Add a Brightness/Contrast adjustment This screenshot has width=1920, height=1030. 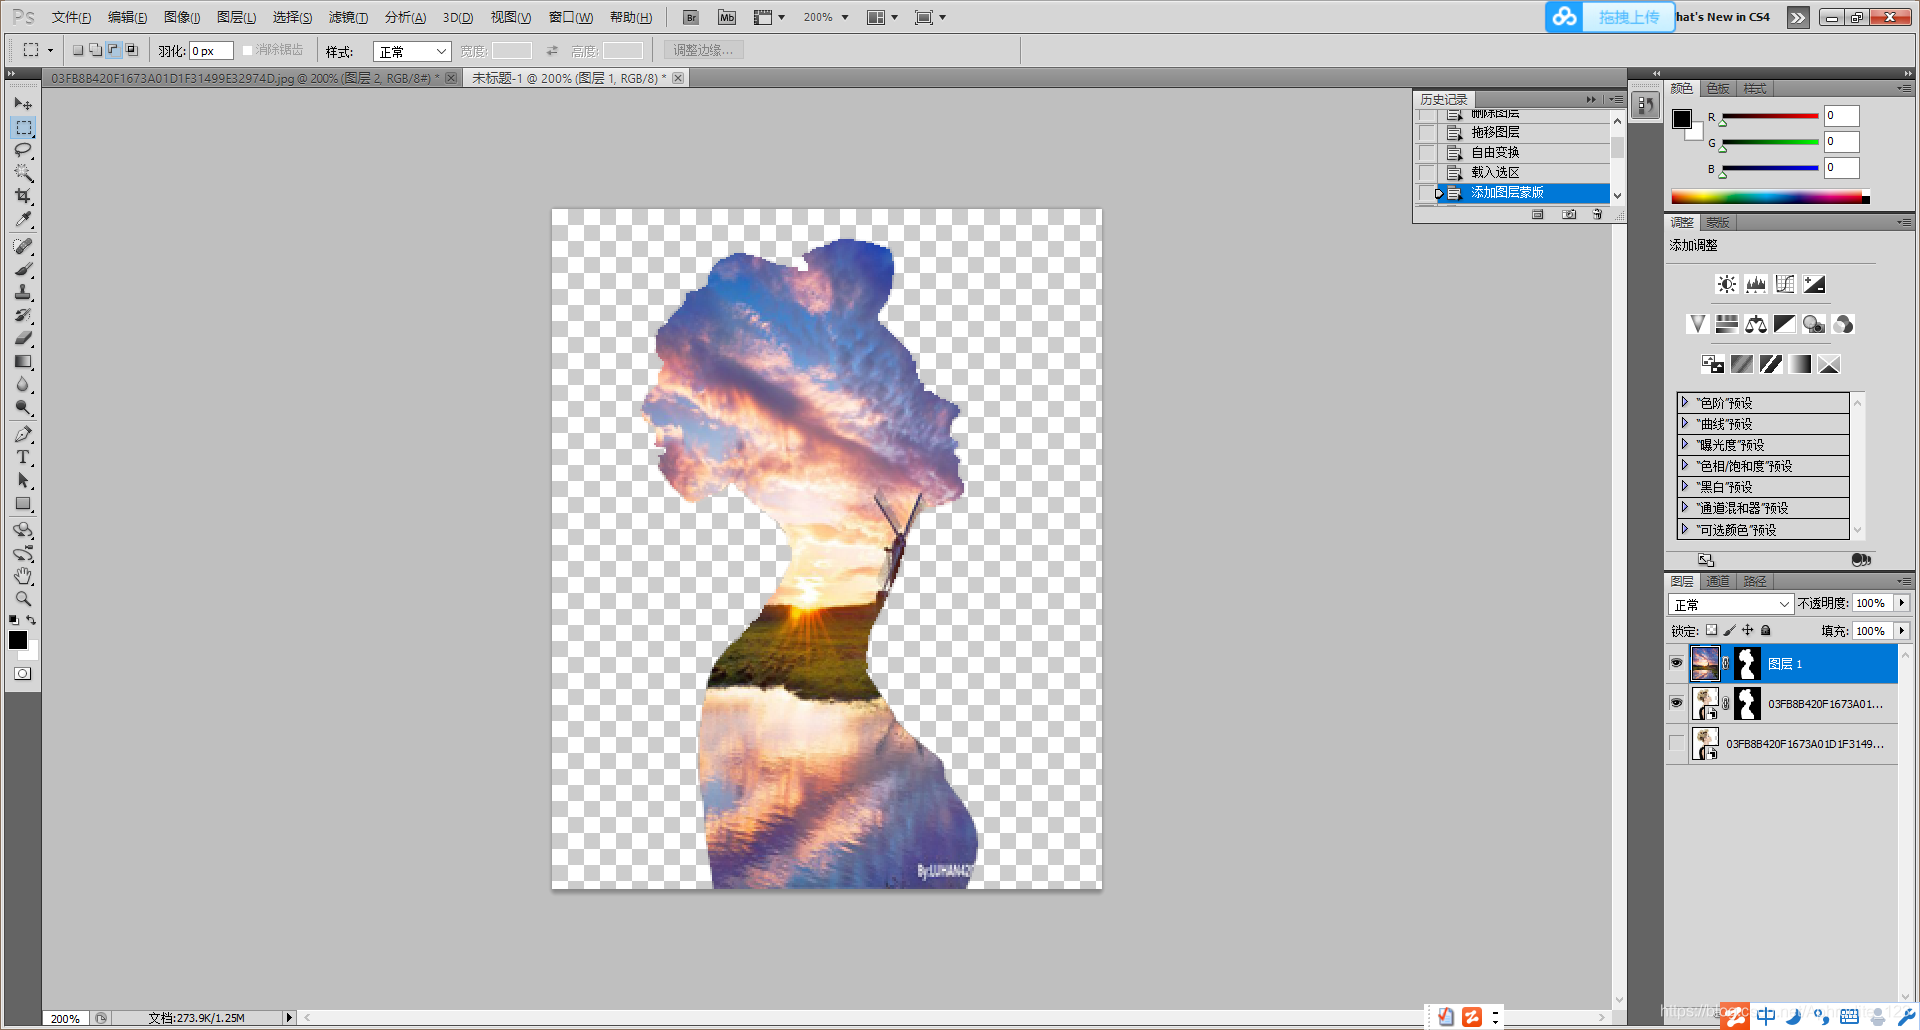pos(1726,284)
